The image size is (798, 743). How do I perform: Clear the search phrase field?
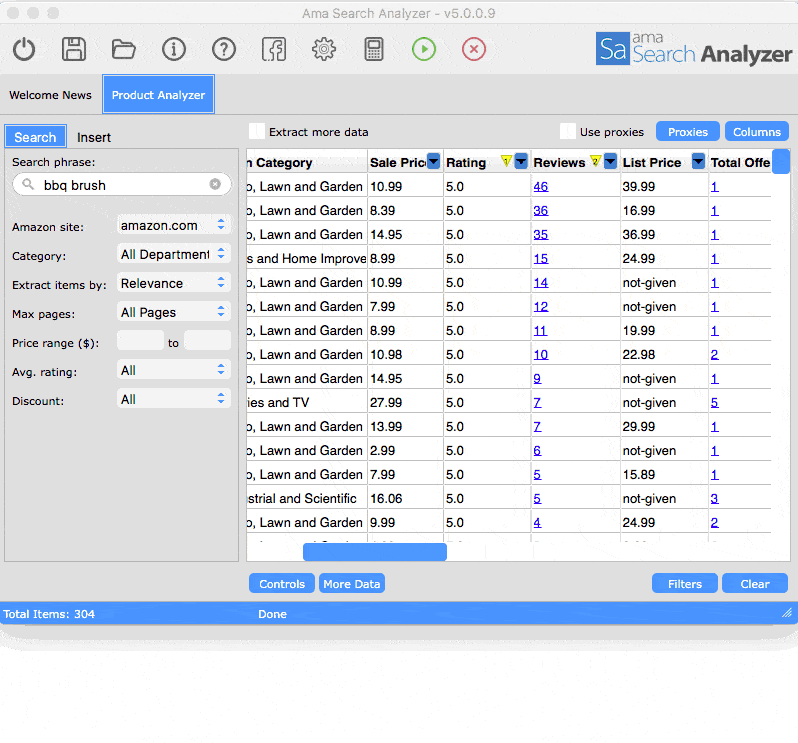(215, 184)
